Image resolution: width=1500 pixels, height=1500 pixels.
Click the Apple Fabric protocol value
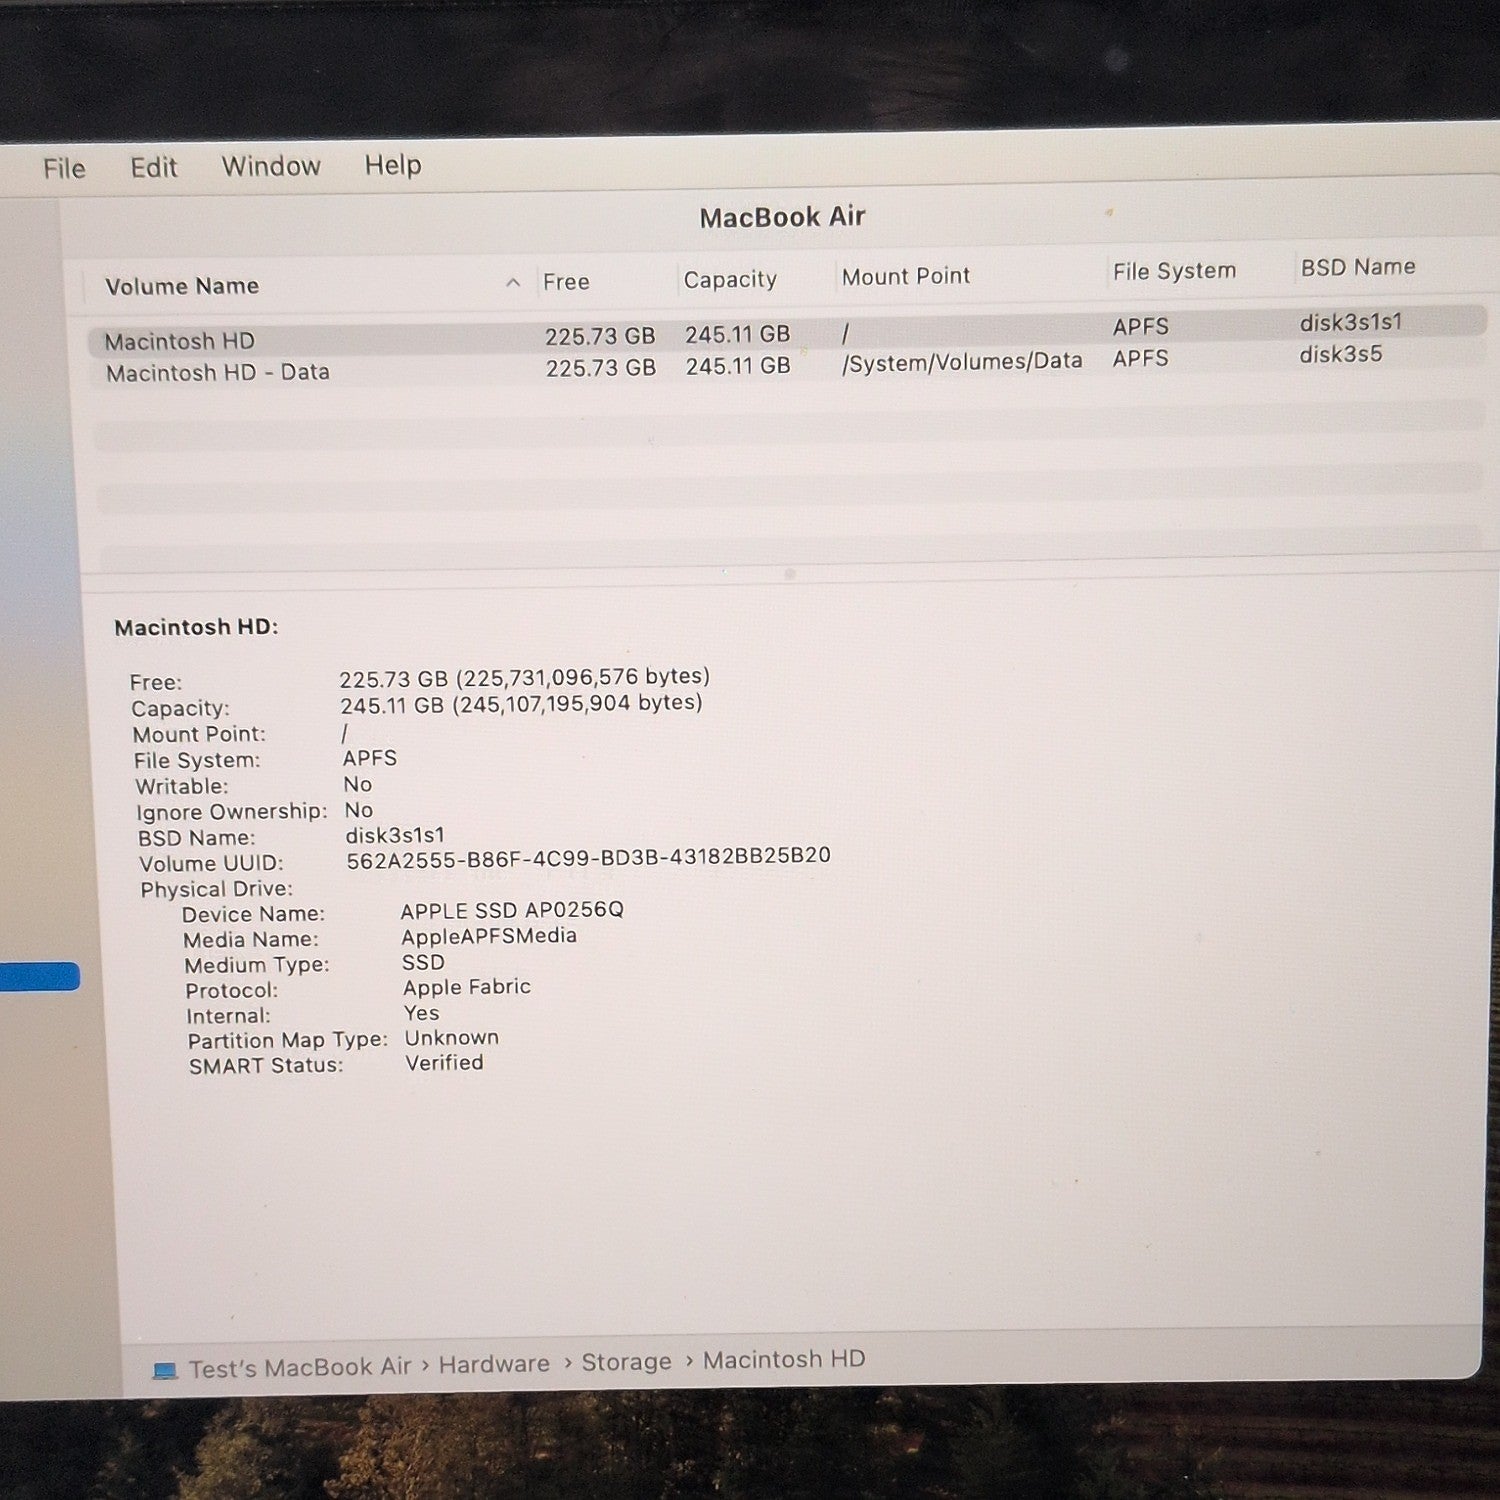[467, 987]
